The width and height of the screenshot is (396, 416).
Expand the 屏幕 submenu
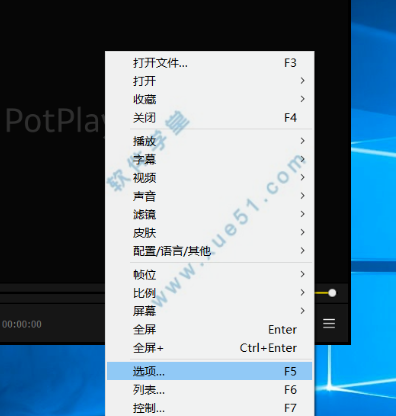pyautogui.click(x=209, y=311)
